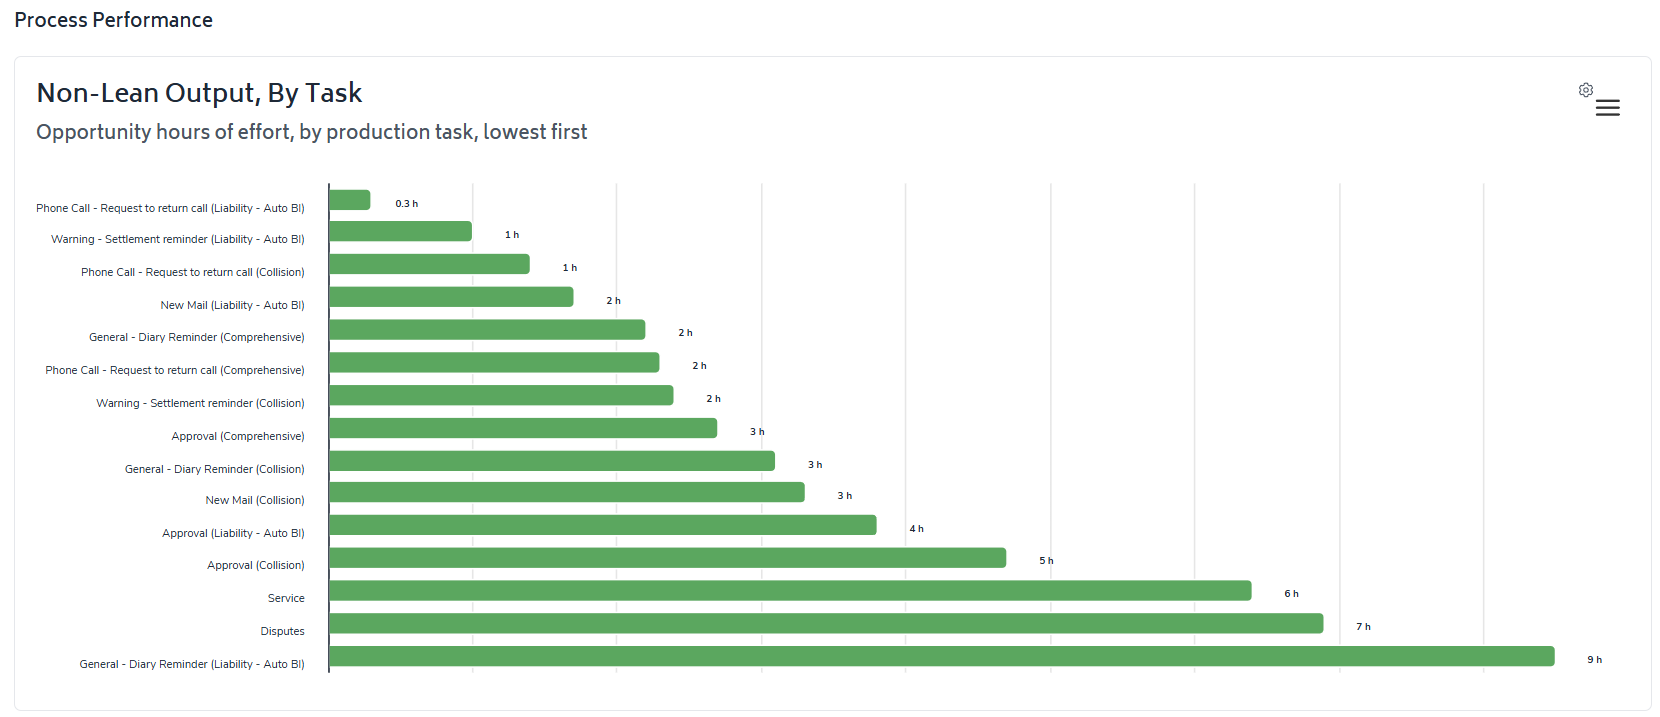Click the 'New Mail (Liability - Auto BI)' label
The height and width of the screenshot is (717, 1660).
[x=232, y=305]
